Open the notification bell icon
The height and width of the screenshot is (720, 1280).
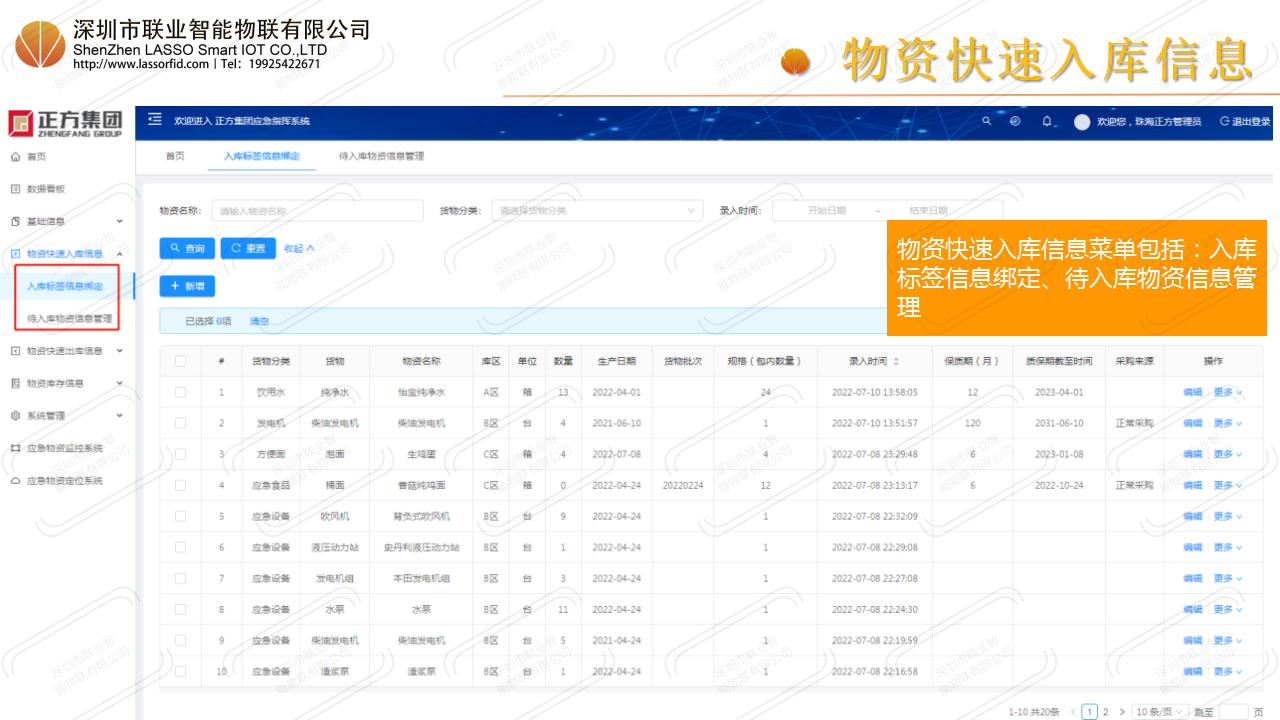(x=1046, y=121)
